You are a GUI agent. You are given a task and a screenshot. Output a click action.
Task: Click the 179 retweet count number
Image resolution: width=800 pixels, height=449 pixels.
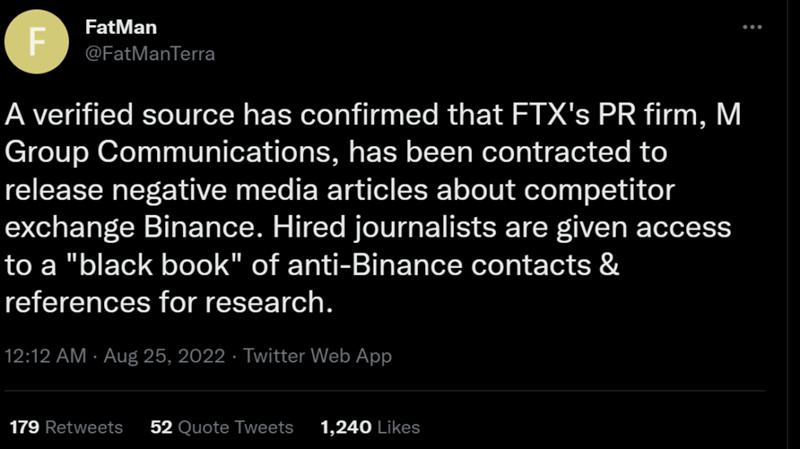point(23,427)
